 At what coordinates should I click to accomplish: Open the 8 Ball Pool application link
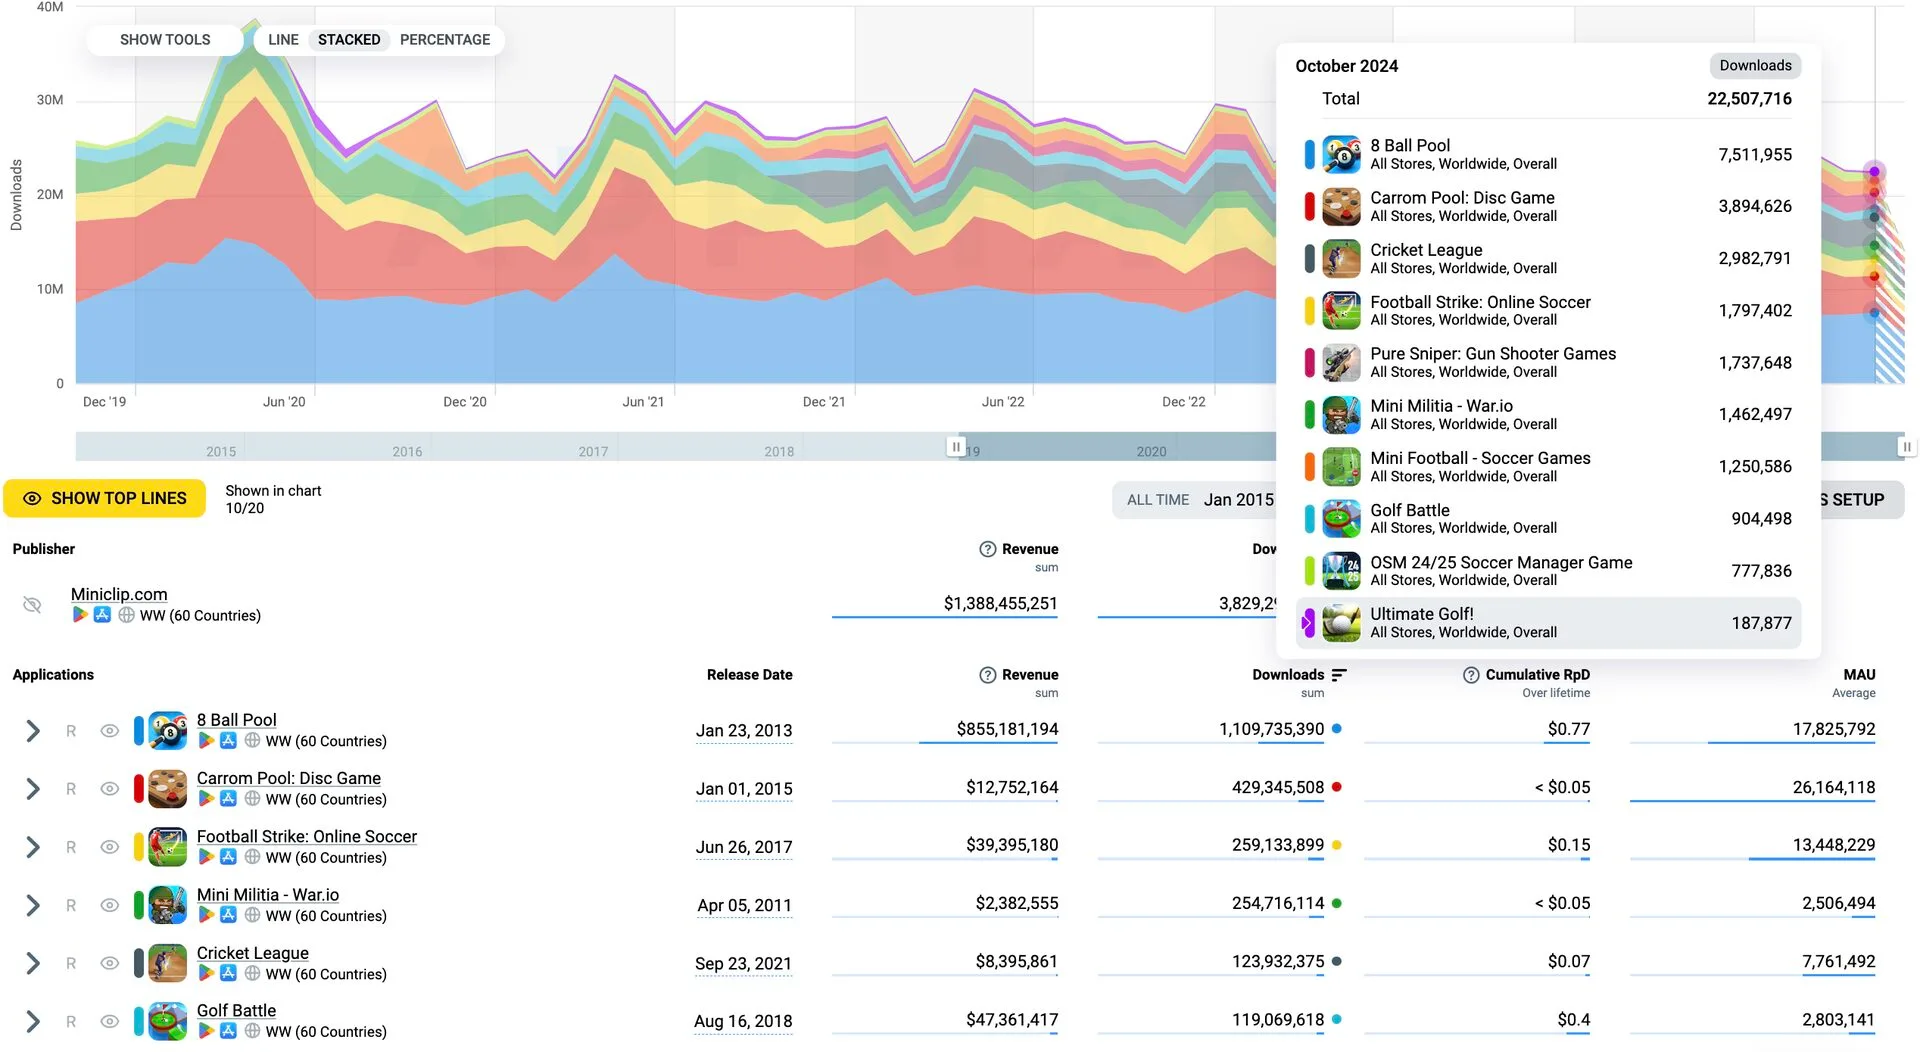pyautogui.click(x=237, y=720)
